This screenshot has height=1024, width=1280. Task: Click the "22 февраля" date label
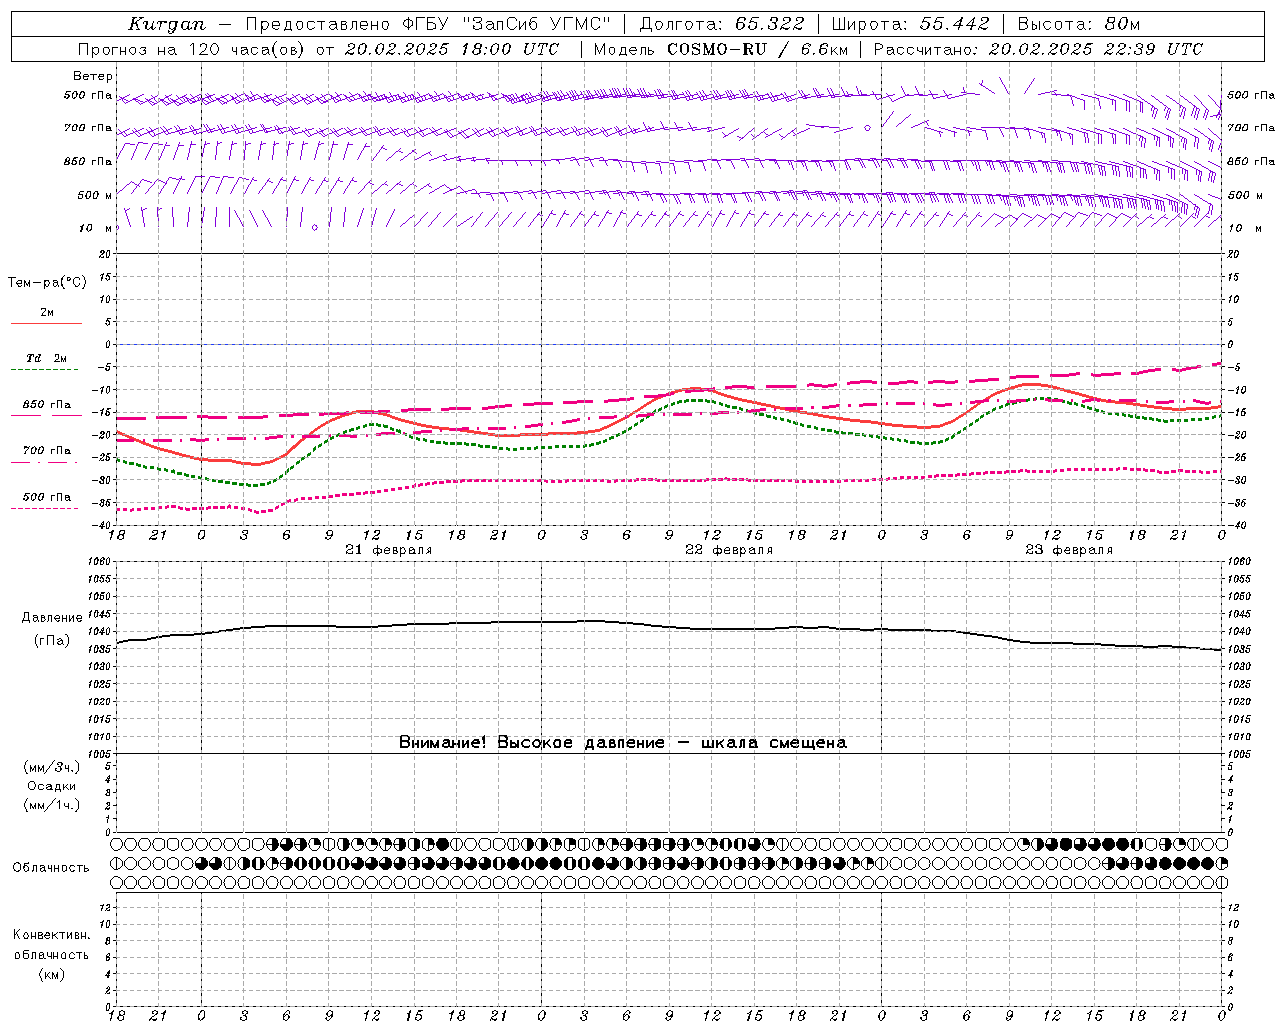729,550
